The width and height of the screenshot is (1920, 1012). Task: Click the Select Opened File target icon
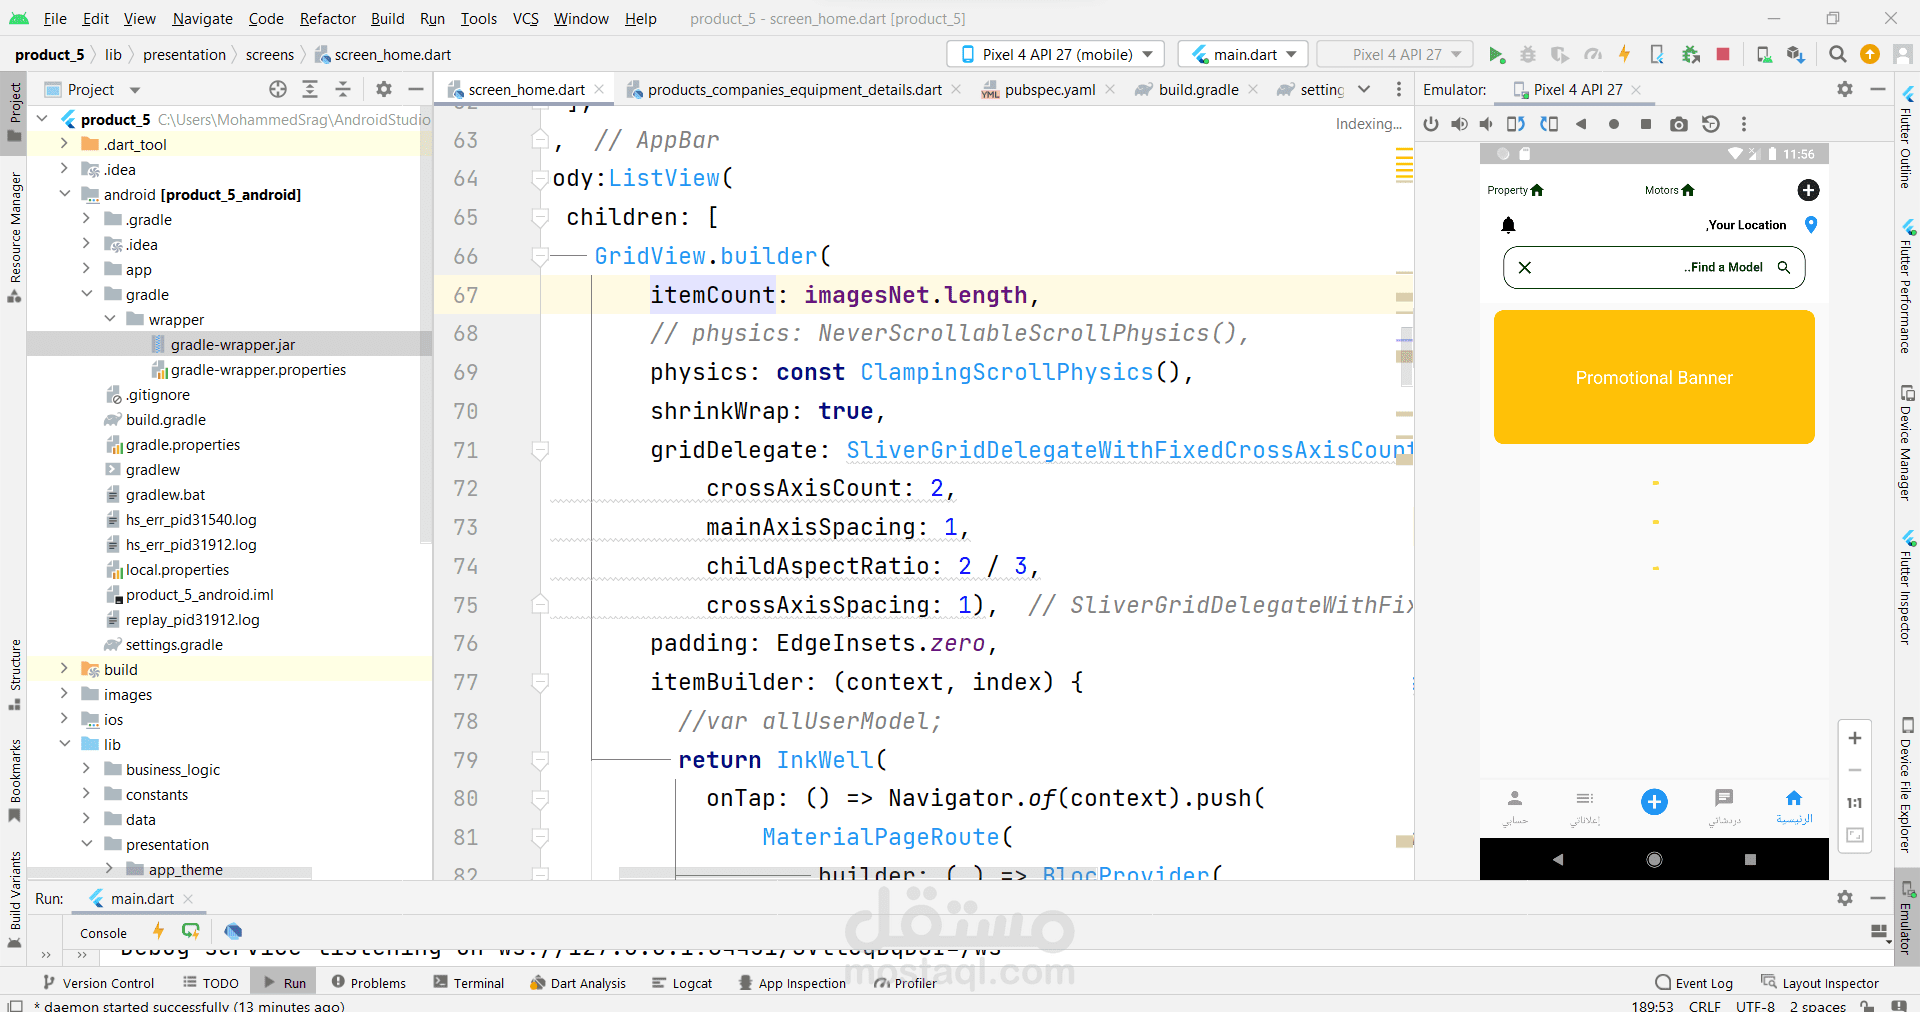point(278,89)
